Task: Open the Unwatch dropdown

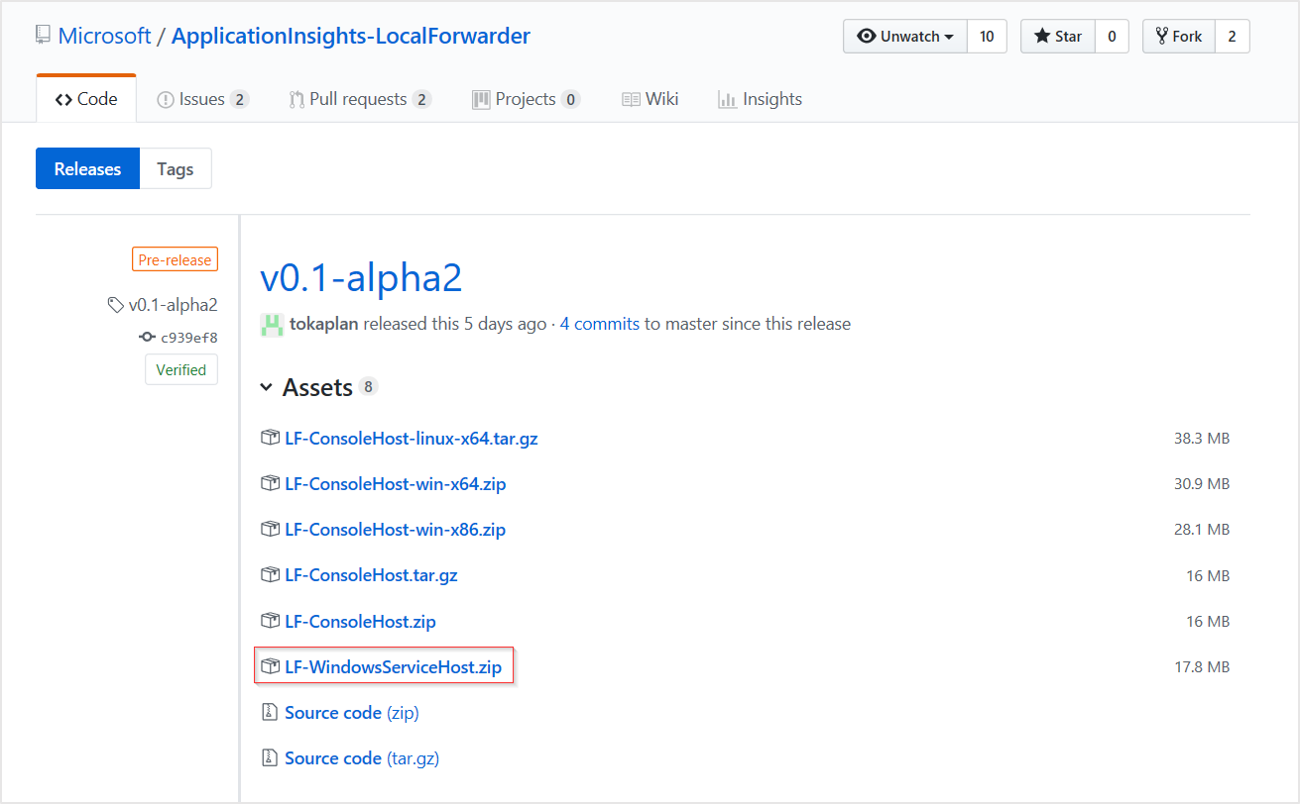Action: 906,36
